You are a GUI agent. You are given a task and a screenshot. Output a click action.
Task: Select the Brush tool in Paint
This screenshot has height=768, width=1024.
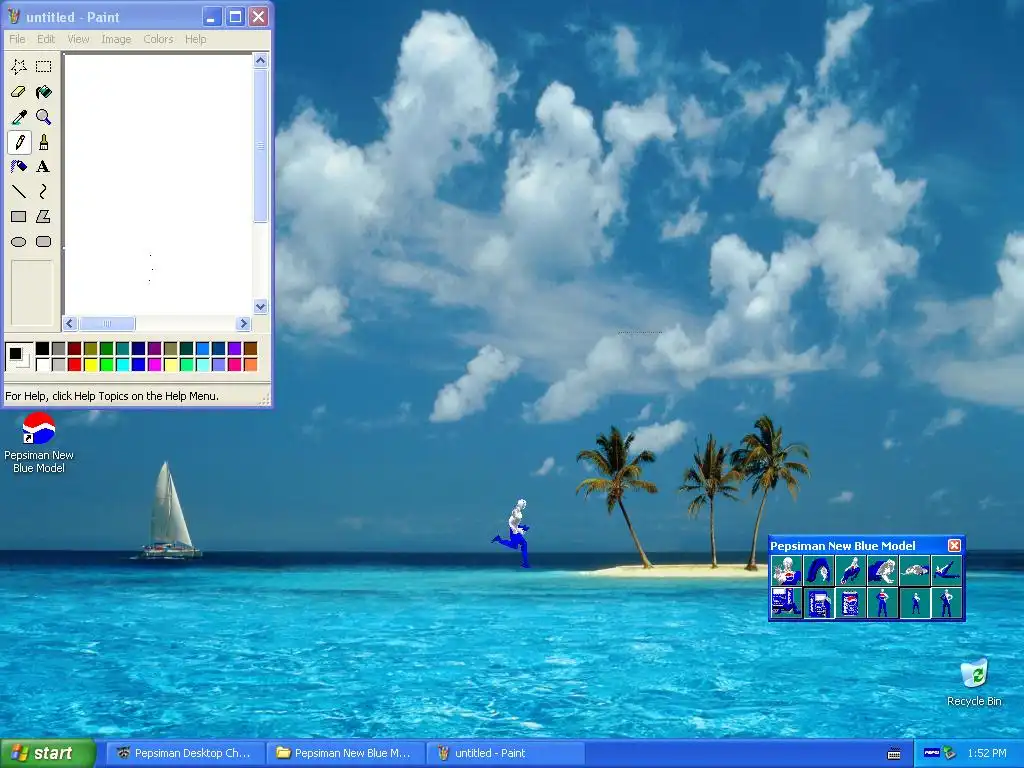(x=43, y=142)
